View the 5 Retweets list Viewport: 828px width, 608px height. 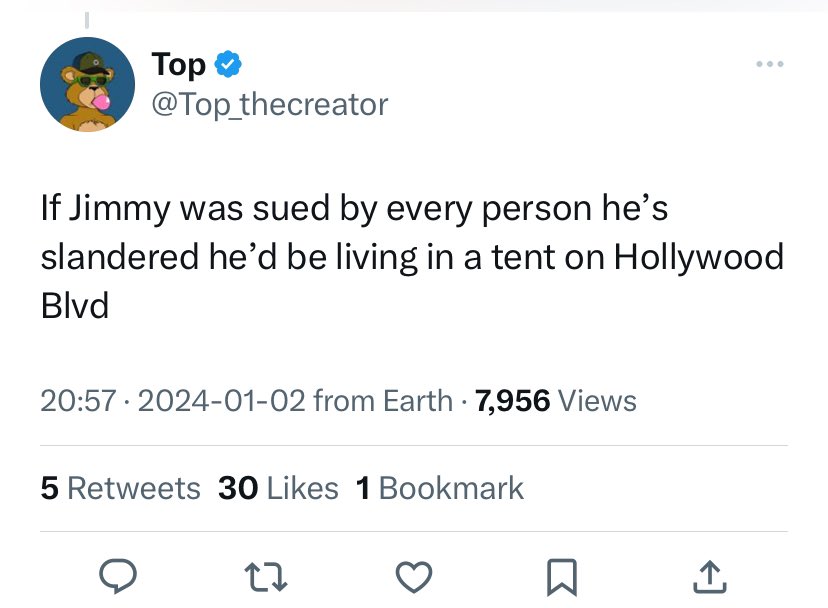pyautogui.click(x=120, y=488)
